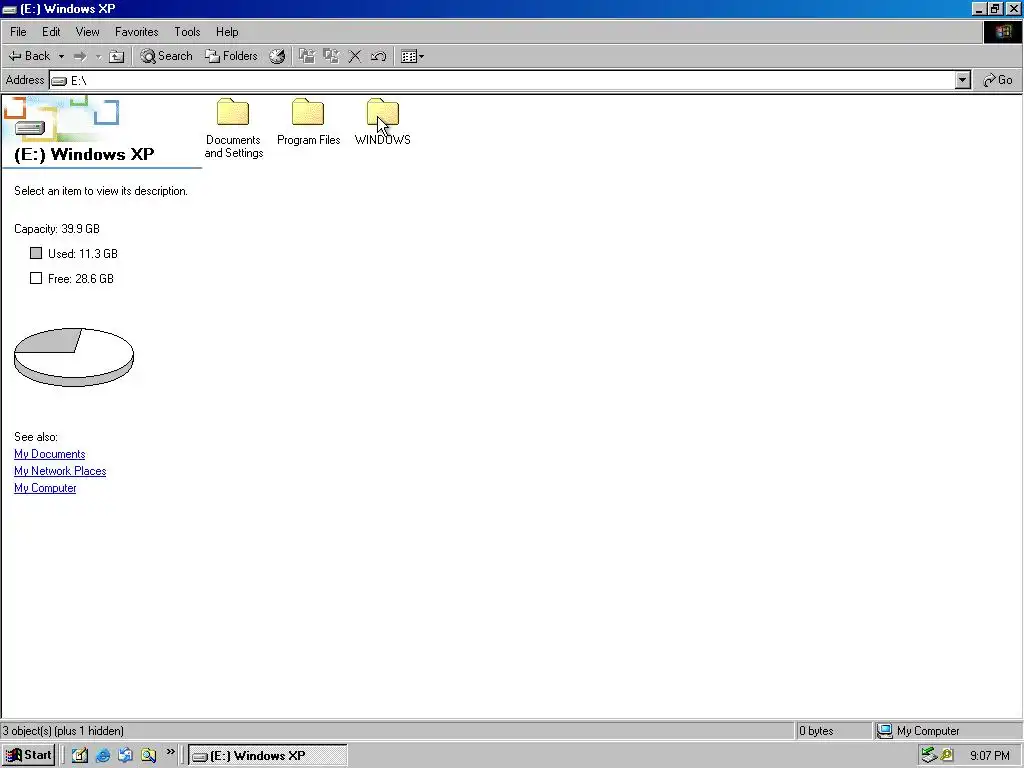Click the 3 object(s) status bar text

coord(63,731)
